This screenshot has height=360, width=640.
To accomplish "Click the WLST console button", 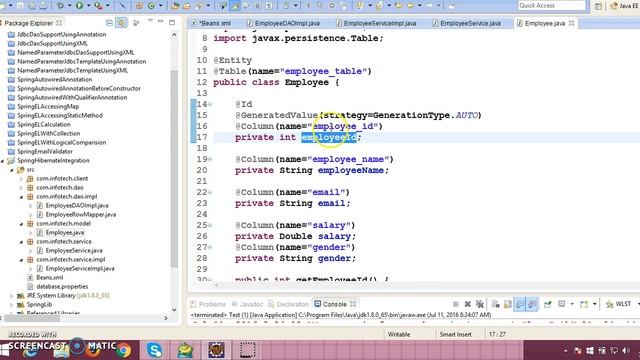I will point(618,304).
